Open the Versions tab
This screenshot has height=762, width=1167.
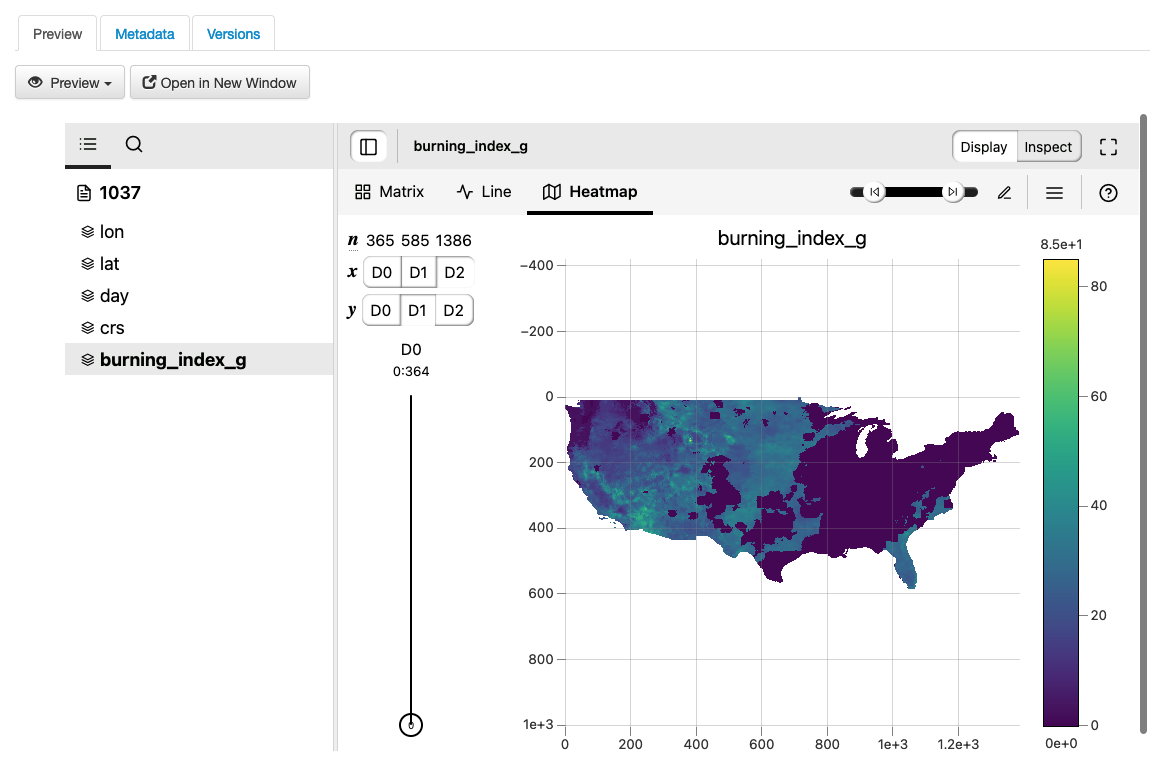(x=233, y=34)
